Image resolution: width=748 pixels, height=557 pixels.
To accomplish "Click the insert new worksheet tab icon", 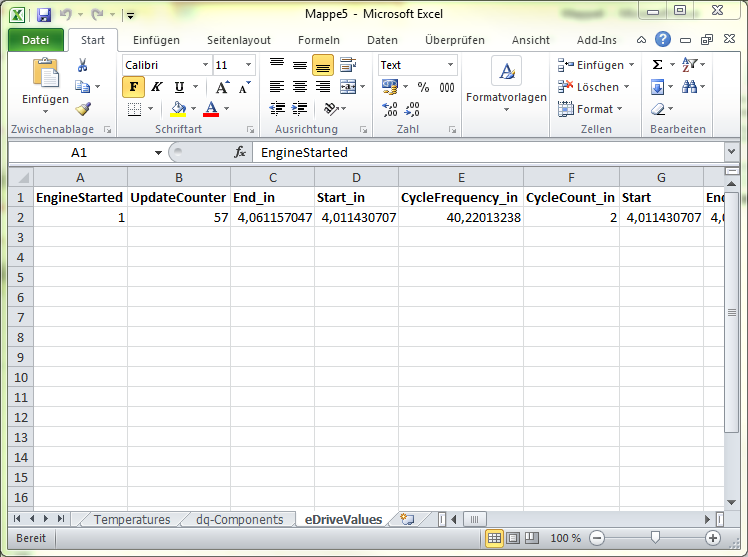I will click(407, 519).
